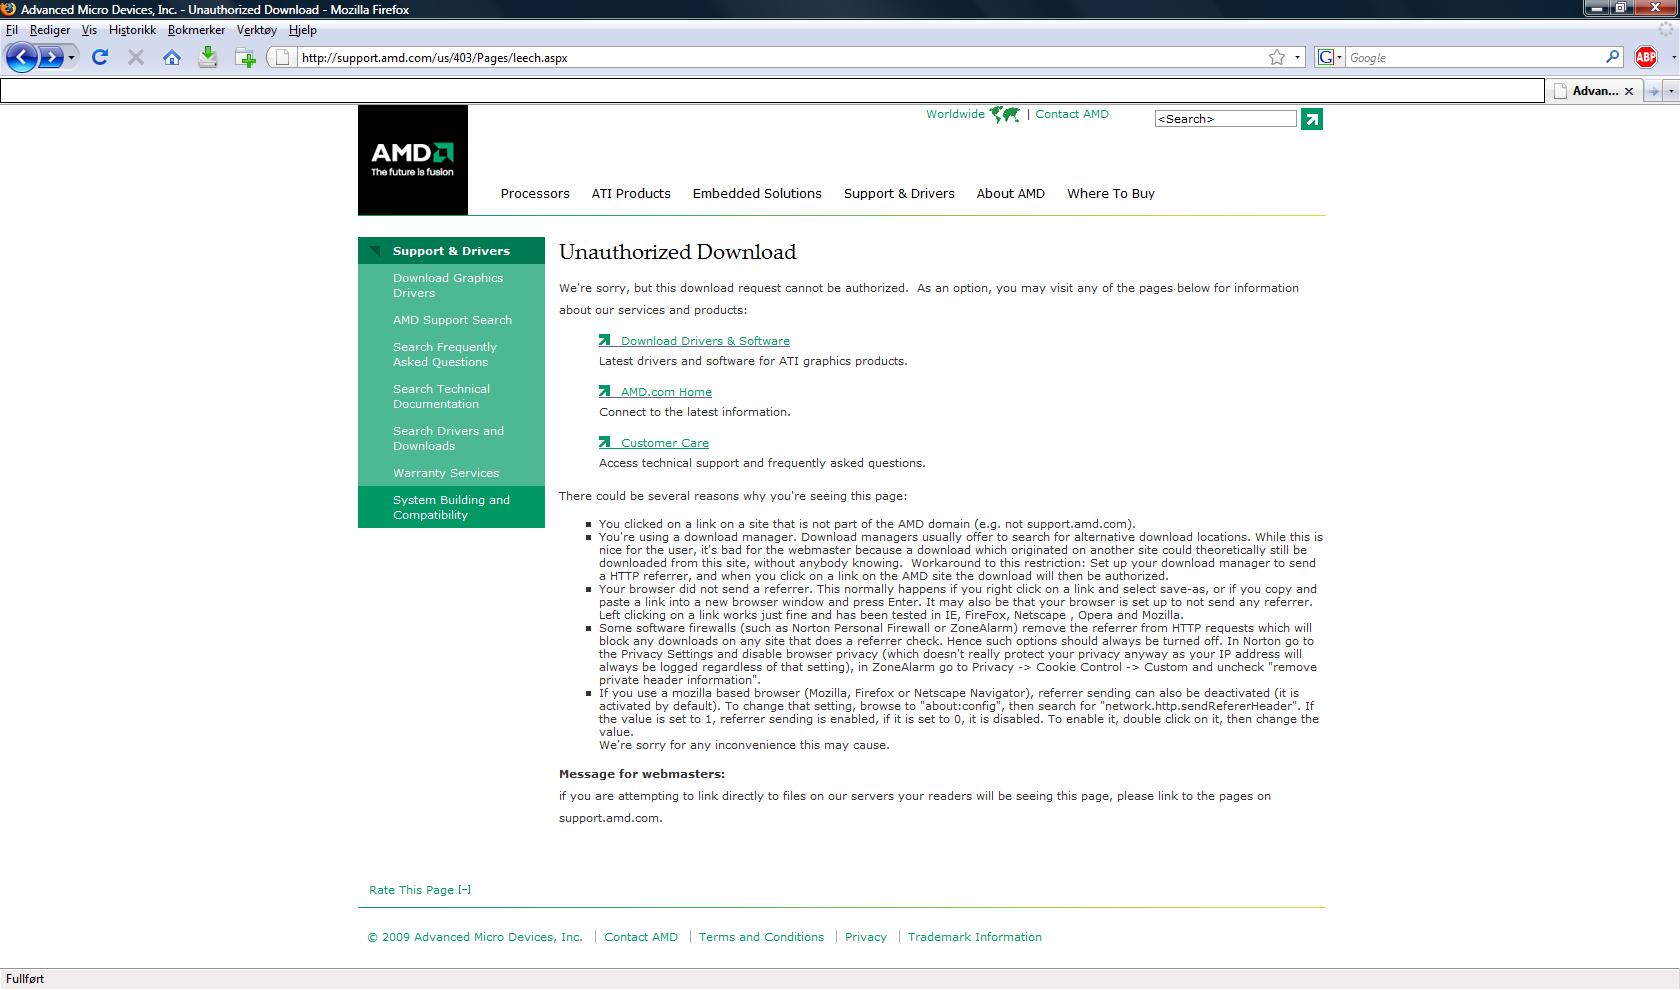Open the Adblock Plus ABP icon

pyautogui.click(x=1646, y=58)
